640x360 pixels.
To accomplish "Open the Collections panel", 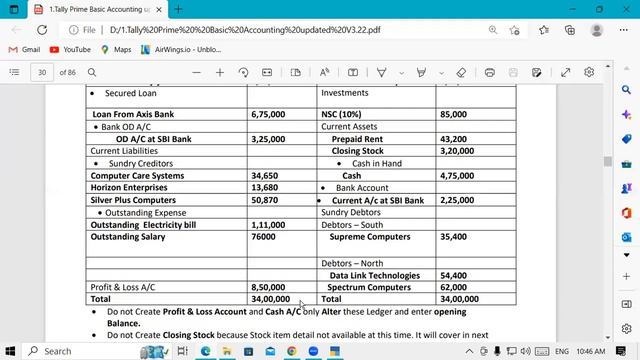I will (570, 30).
